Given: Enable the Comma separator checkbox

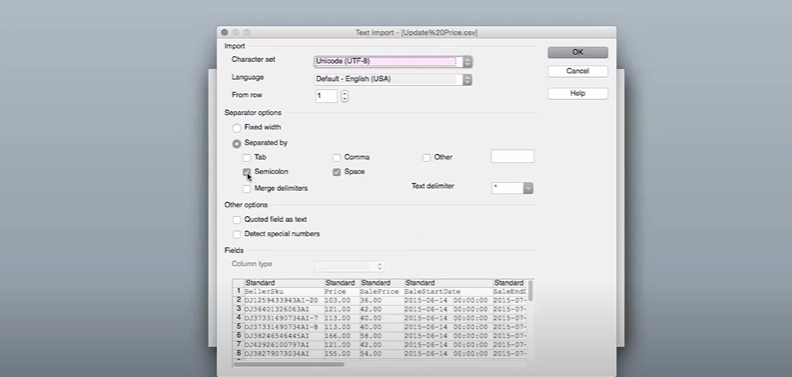Looking at the screenshot, I should (x=336, y=158).
